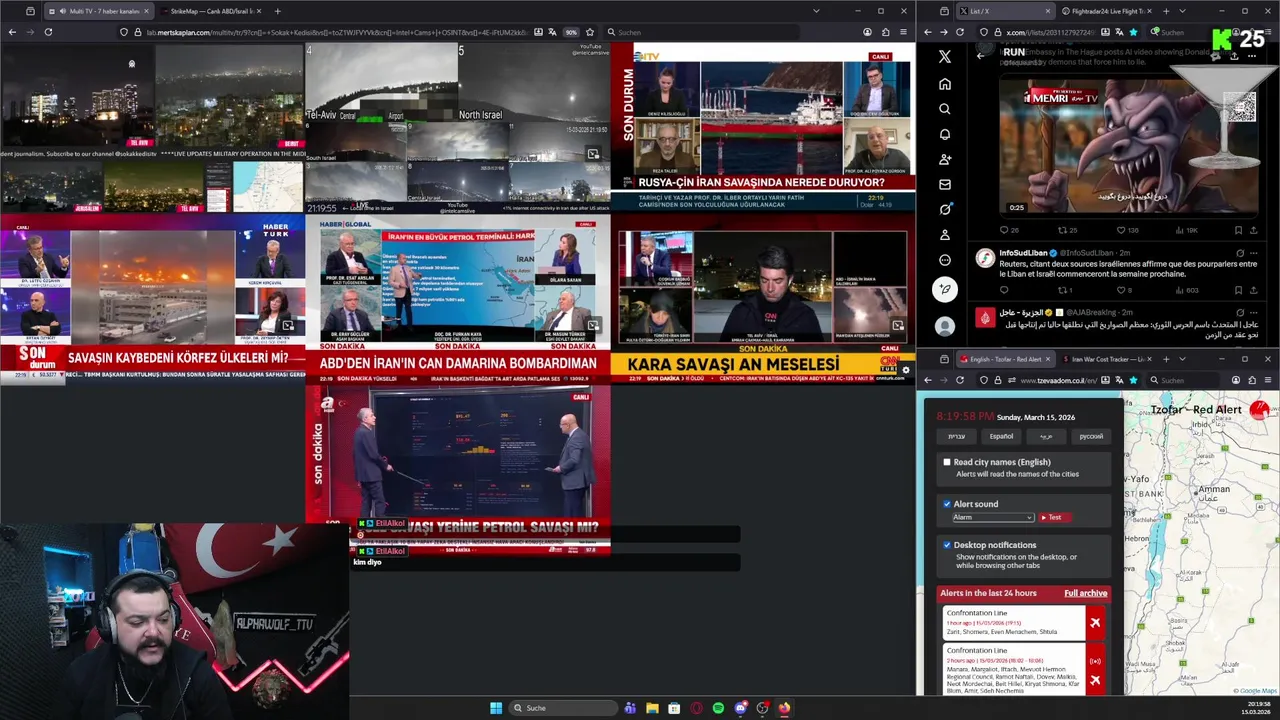This screenshot has height=720, width=1280.
Task: Open Grok icon in X sidebar
Action: [944, 209]
